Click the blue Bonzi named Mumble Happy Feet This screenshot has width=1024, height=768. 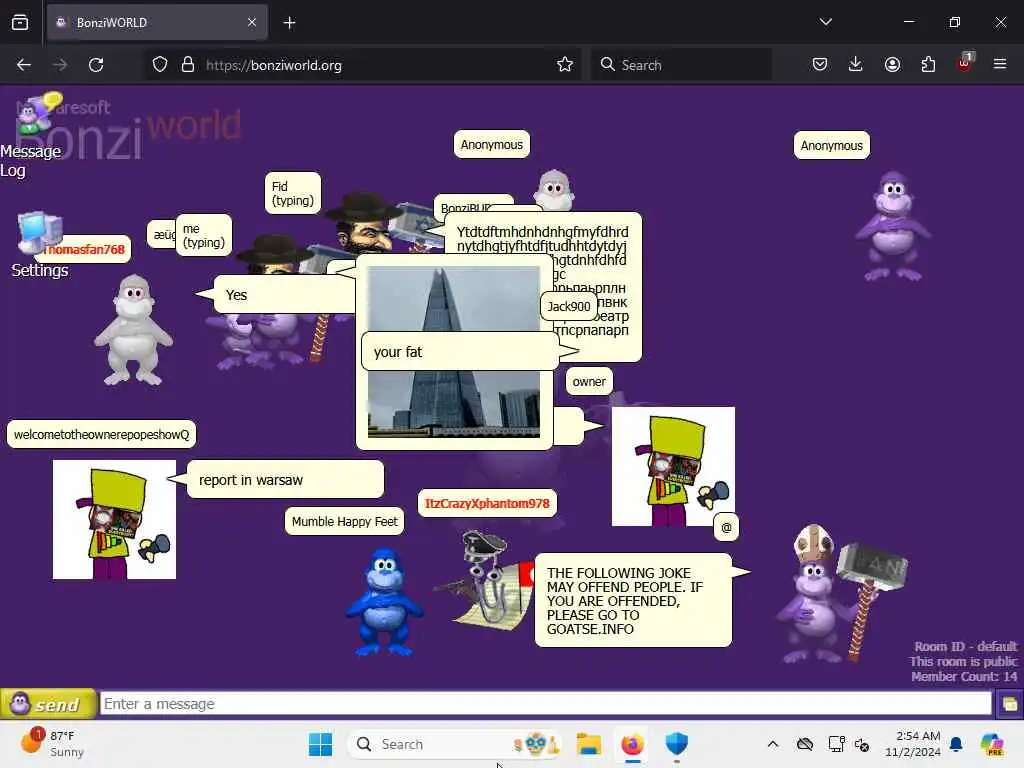pyautogui.click(x=385, y=601)
